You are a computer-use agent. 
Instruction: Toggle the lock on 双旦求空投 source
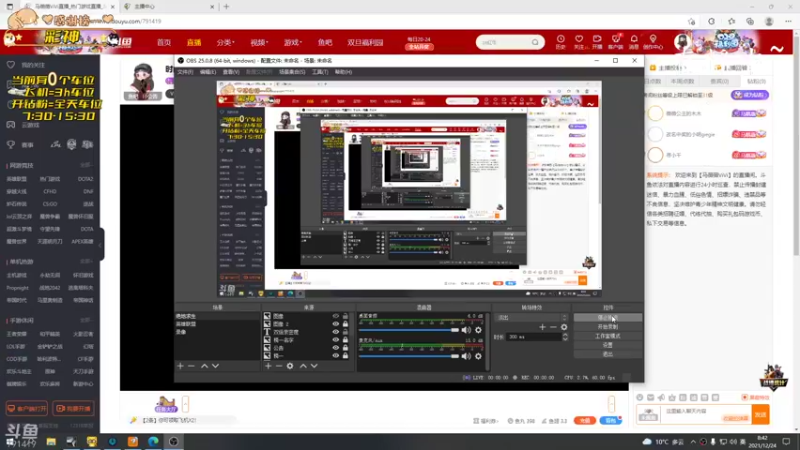pyautogui.click(x=345, y=332)
